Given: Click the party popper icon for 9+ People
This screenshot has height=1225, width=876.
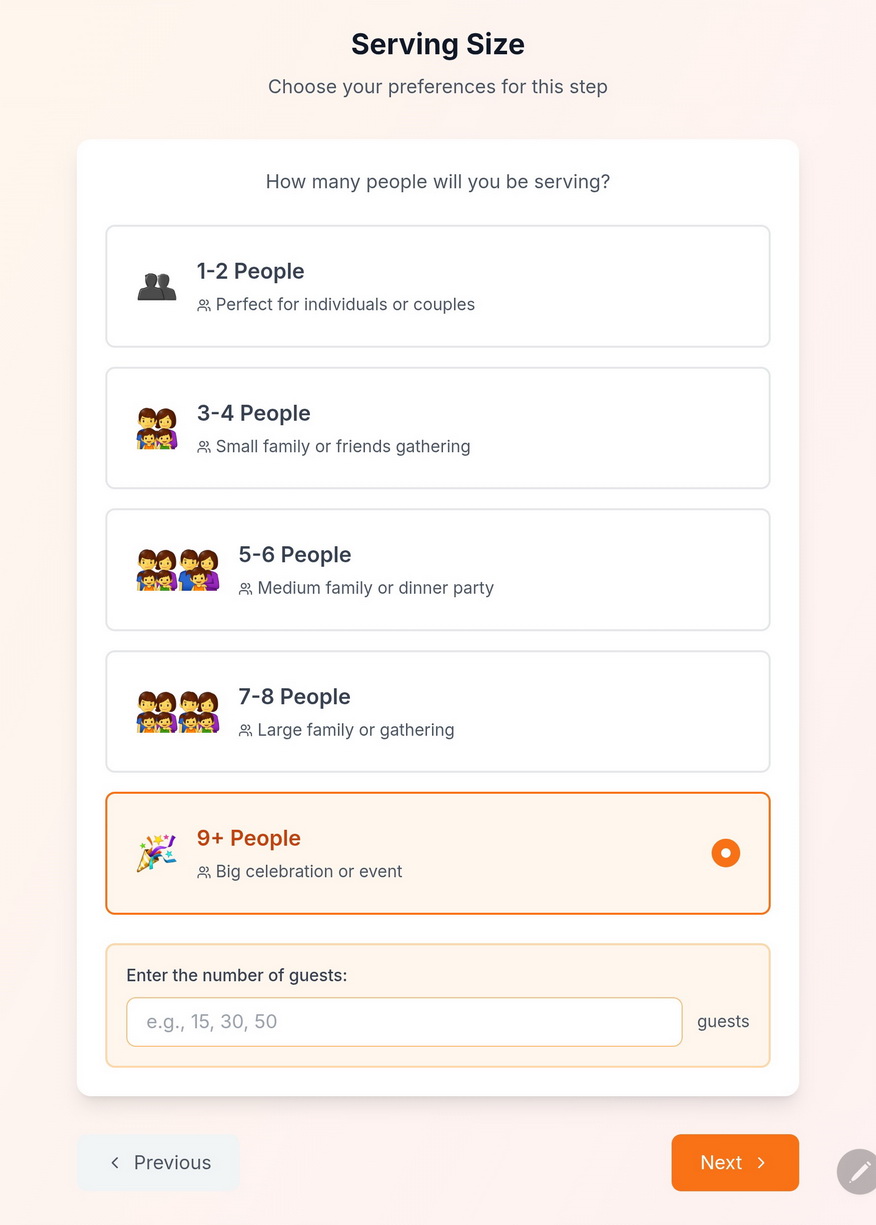Looking at the screenshot, I should tap(156, 853).
